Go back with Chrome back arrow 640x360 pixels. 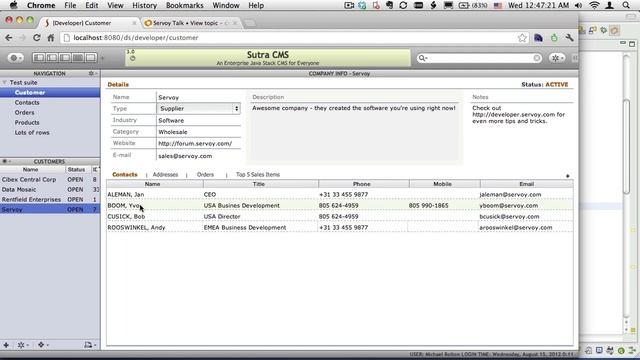9,38
